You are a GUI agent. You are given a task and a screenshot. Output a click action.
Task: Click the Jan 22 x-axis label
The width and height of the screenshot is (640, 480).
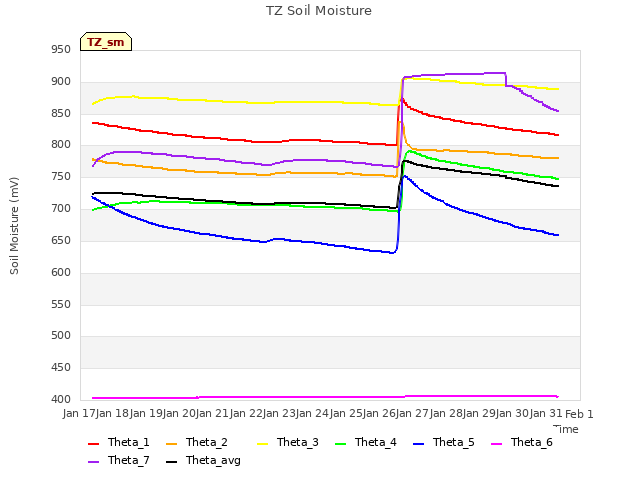[245, 414]
